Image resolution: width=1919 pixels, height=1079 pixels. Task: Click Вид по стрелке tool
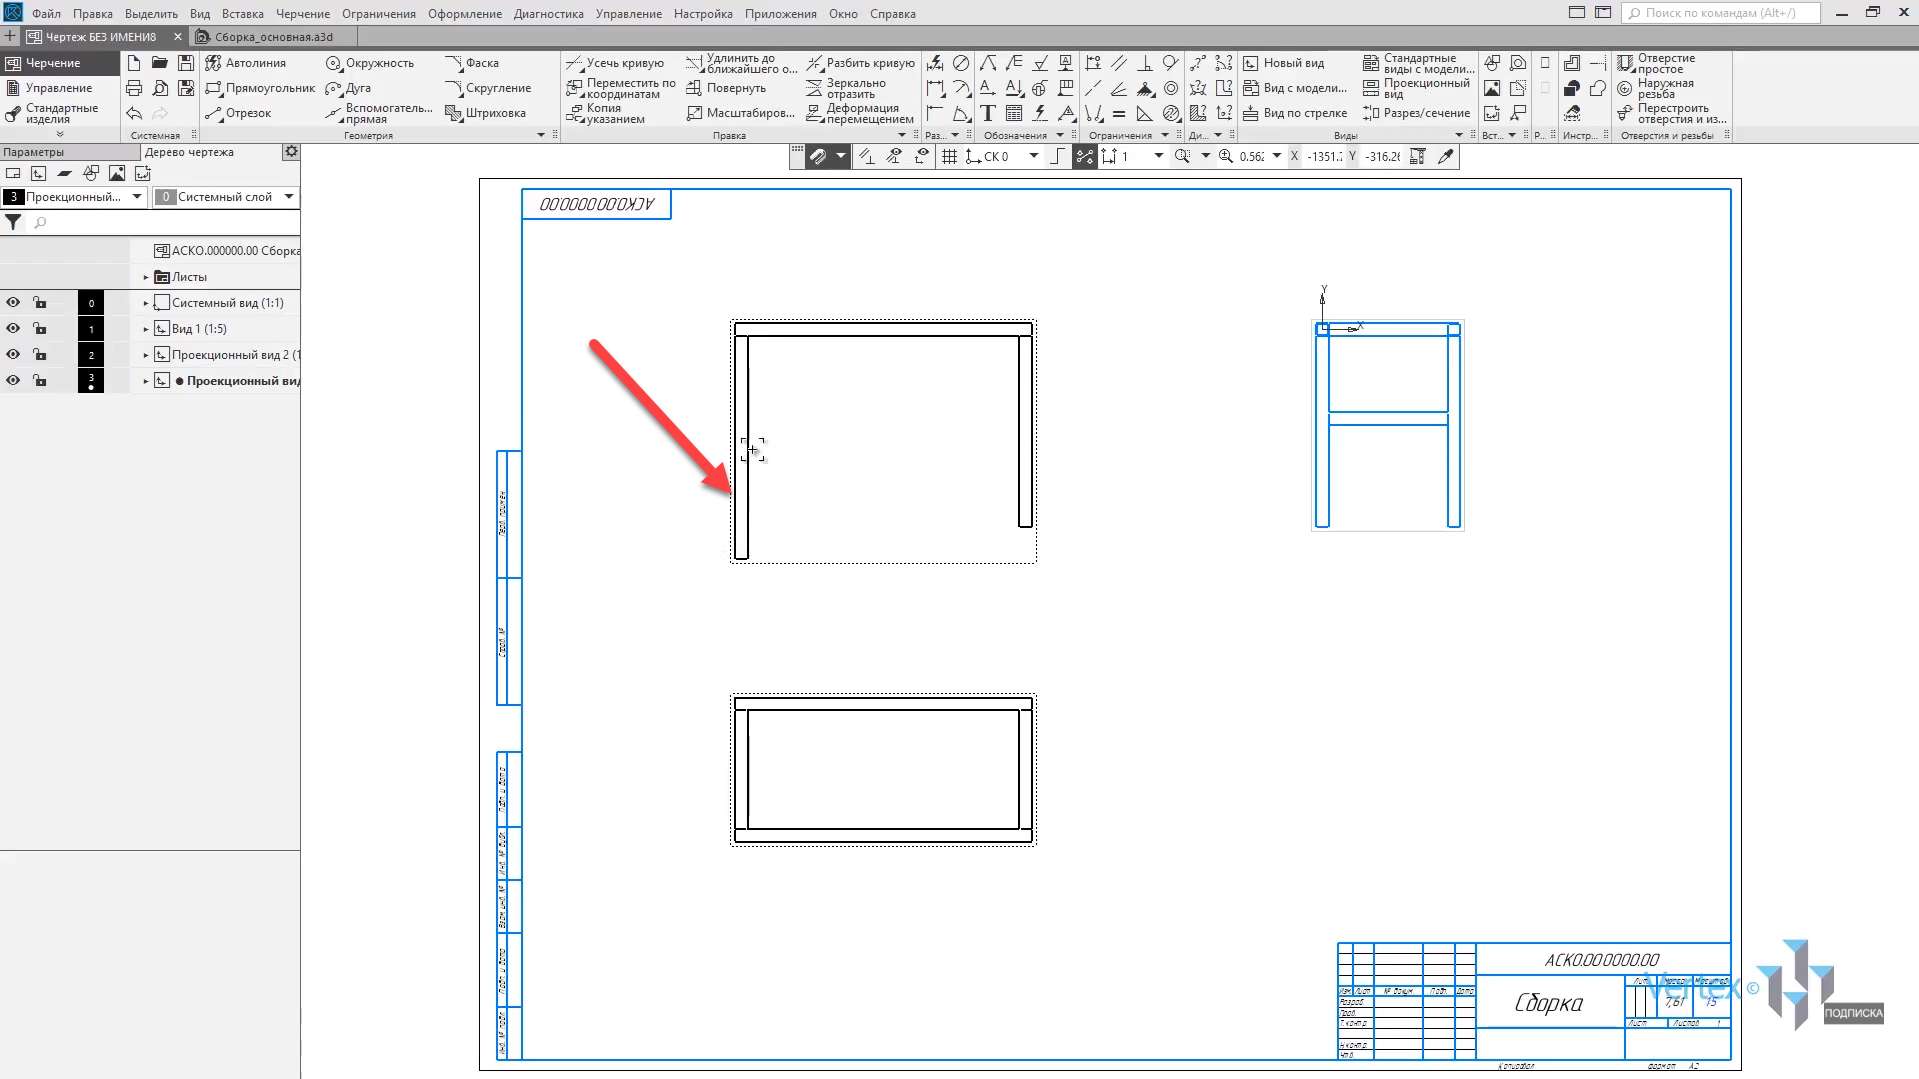(1295, 113)
